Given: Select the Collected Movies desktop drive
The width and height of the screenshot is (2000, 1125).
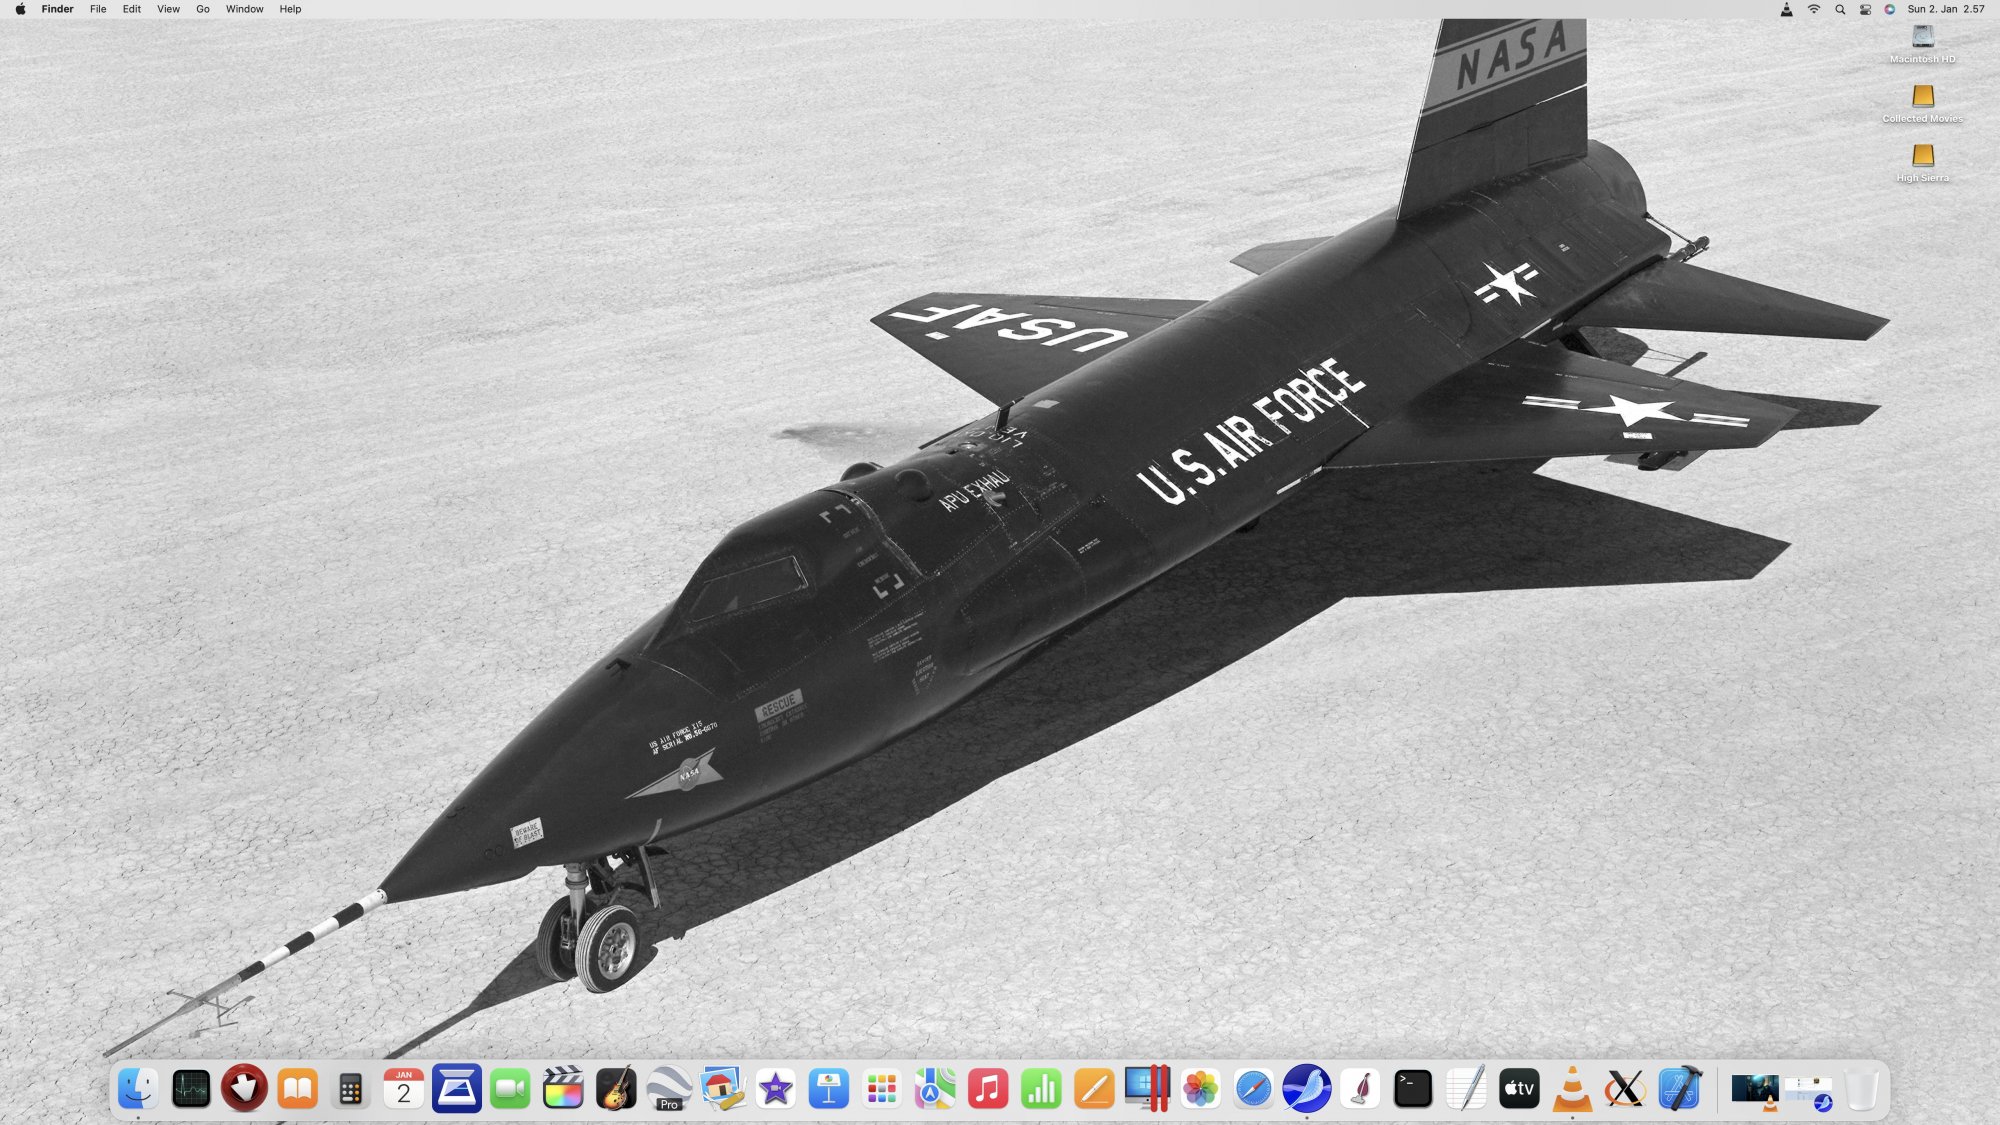Looking at the screenshot, I should point(1922,97).
